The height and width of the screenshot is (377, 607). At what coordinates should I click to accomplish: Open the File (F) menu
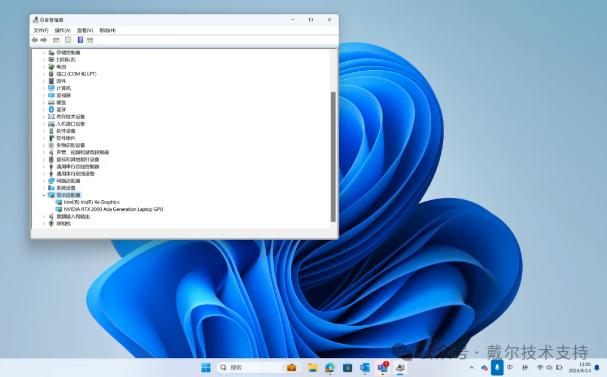[41, 30]
